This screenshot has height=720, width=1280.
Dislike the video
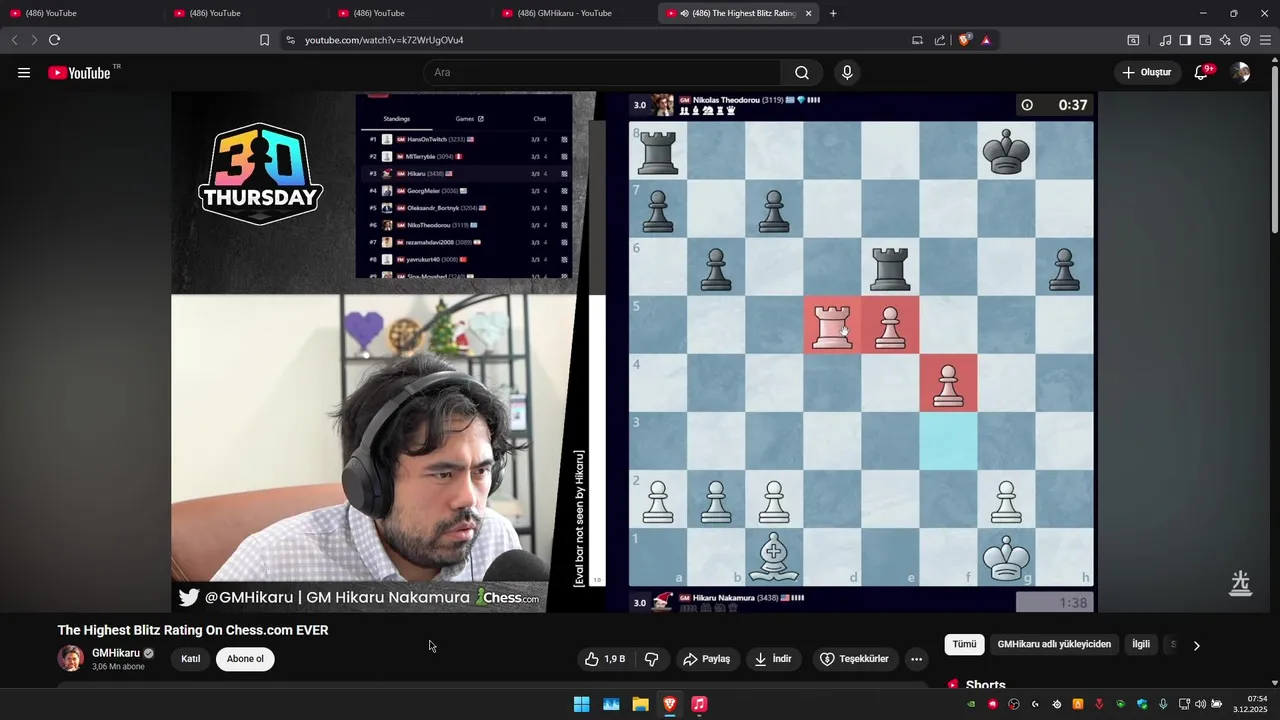[x=652, y=659]
